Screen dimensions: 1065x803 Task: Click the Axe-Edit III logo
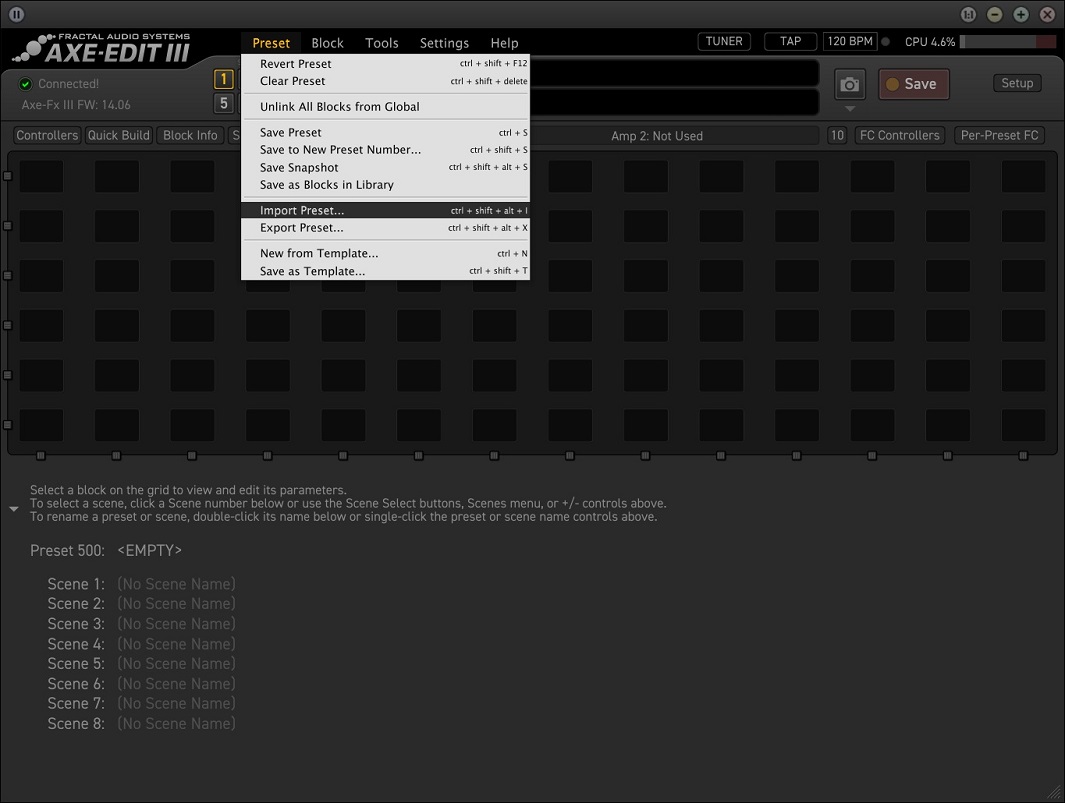102,47
